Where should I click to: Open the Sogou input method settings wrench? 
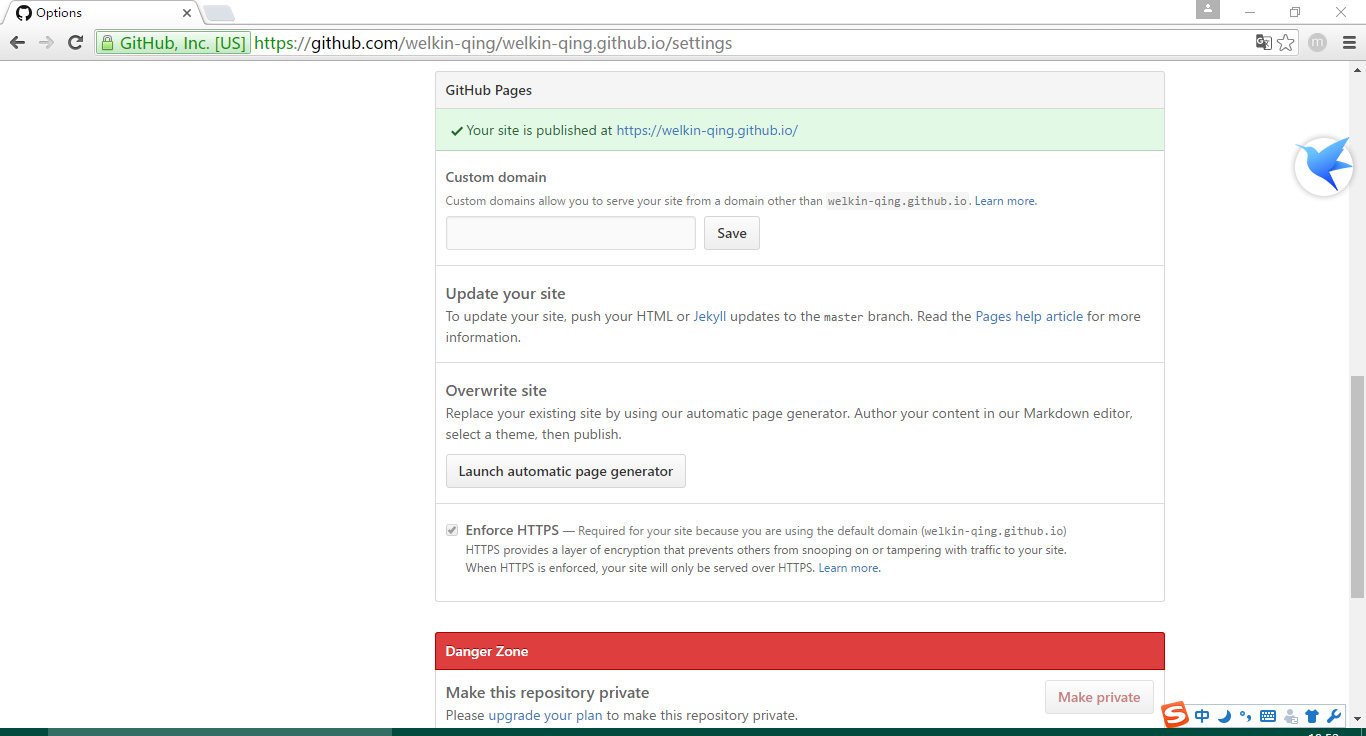point(1333,715)
